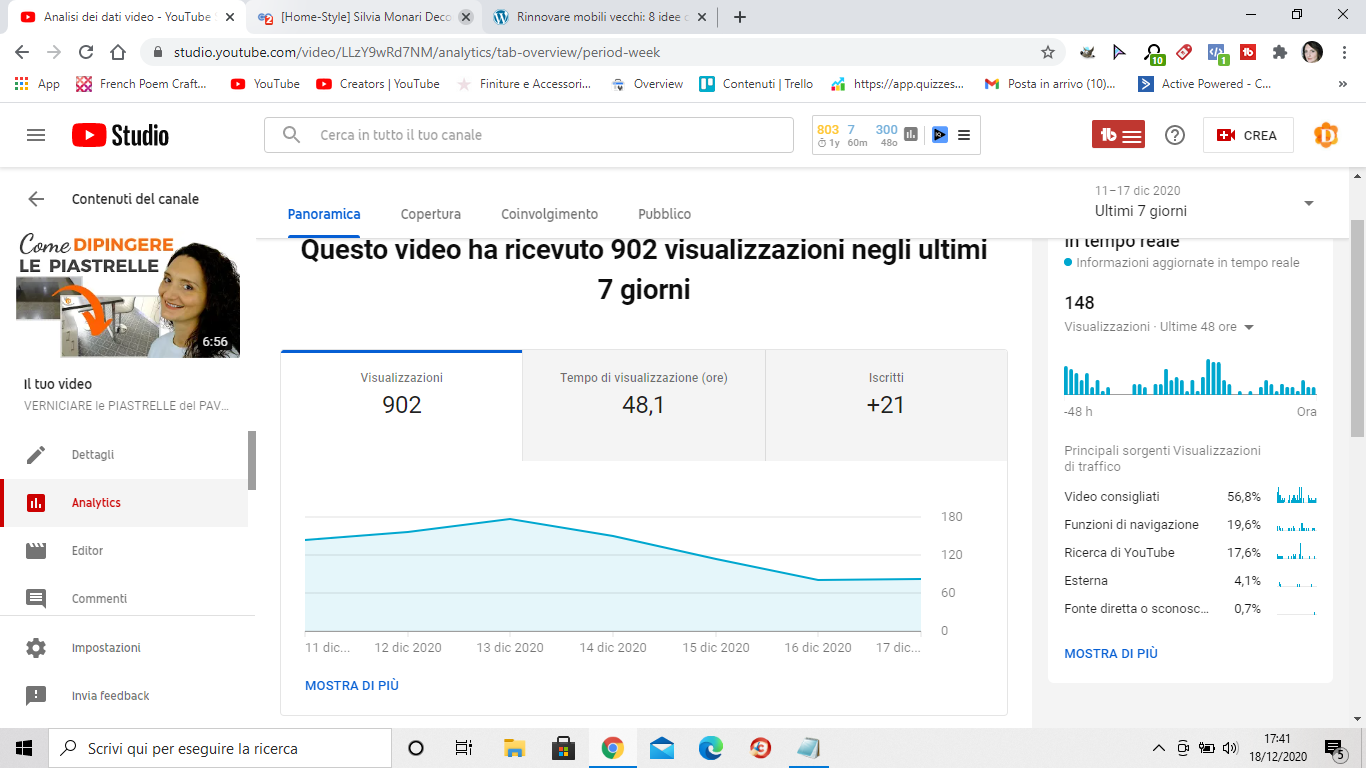The height and width of the screenshot is (768, 1366).
Task: Open File Explorer from the taskbar
Action: click(514, 748)
